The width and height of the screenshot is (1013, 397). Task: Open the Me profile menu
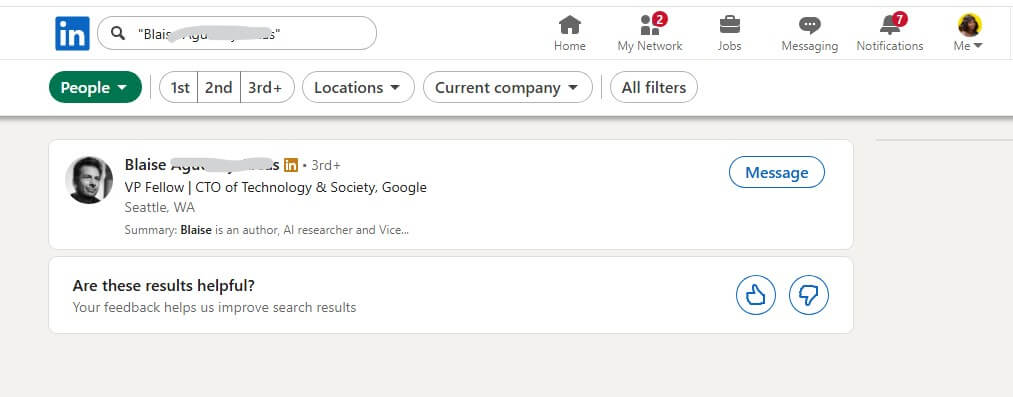[969, 33]
